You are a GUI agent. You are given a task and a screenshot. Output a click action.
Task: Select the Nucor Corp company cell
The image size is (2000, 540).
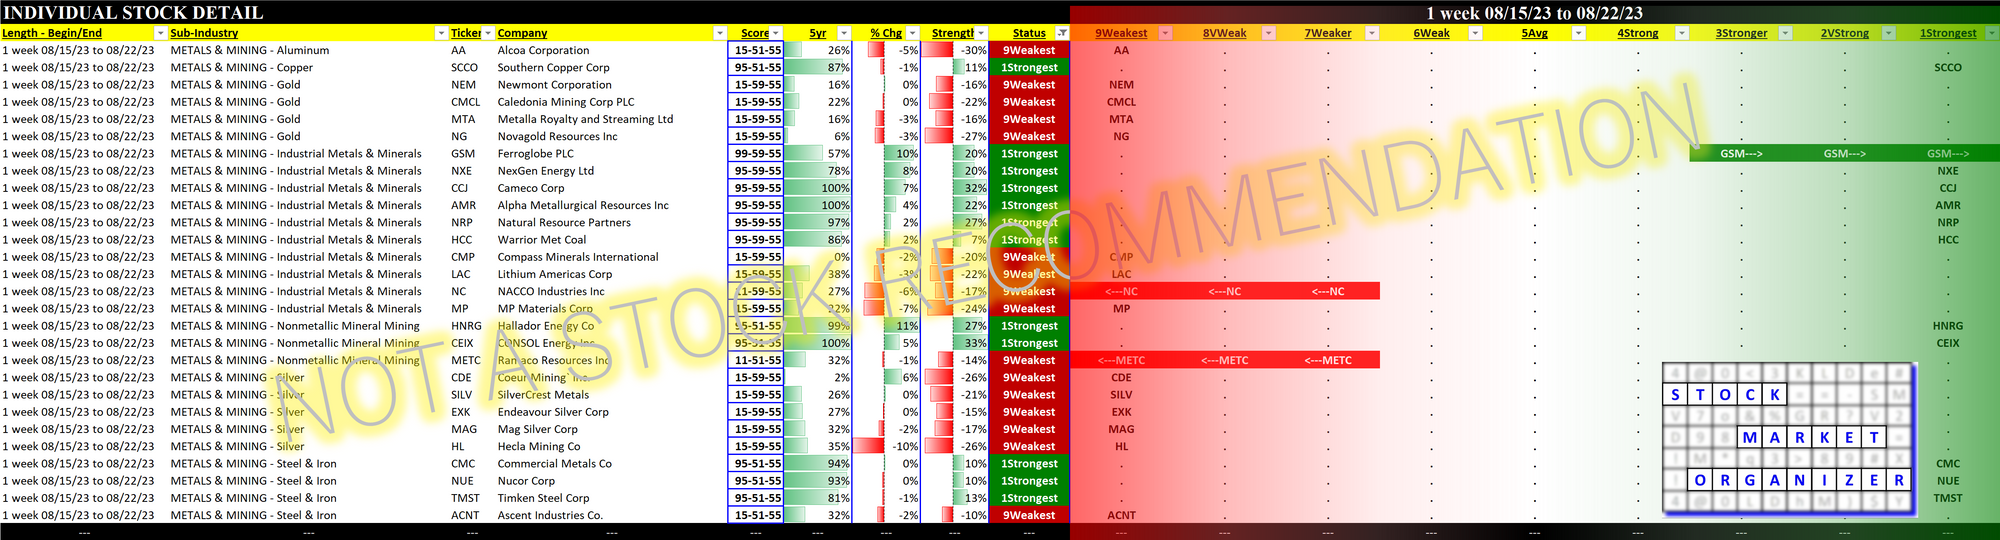[526, 481]
